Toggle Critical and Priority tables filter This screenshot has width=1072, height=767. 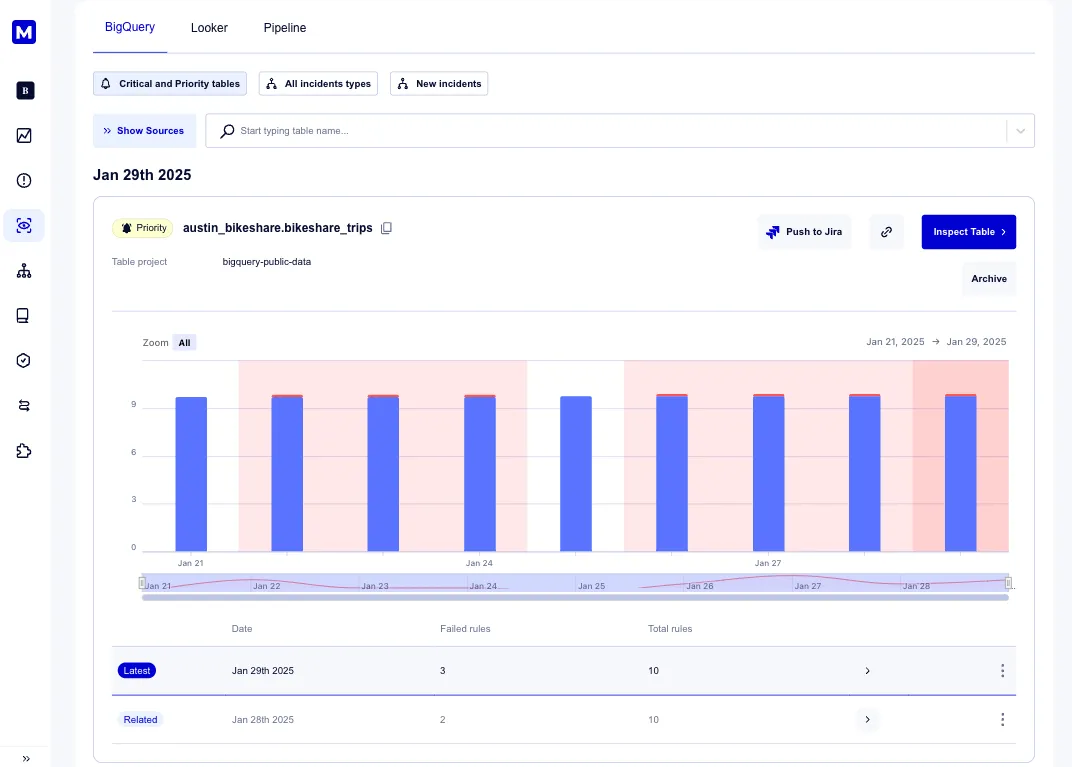(x=170, y=84)
